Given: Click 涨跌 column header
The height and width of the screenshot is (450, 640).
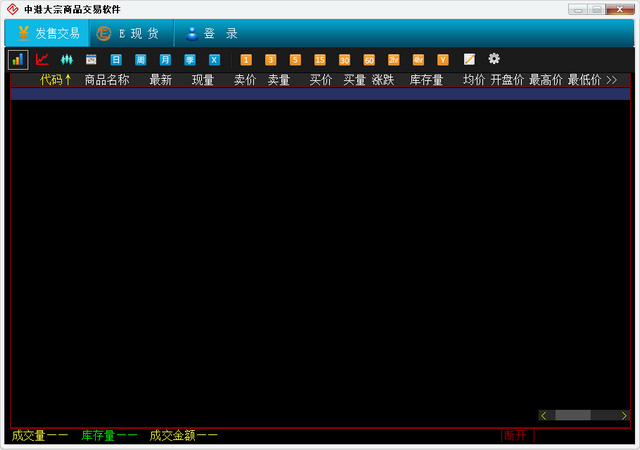Looking at the screenshot, I should click(383, 80).
